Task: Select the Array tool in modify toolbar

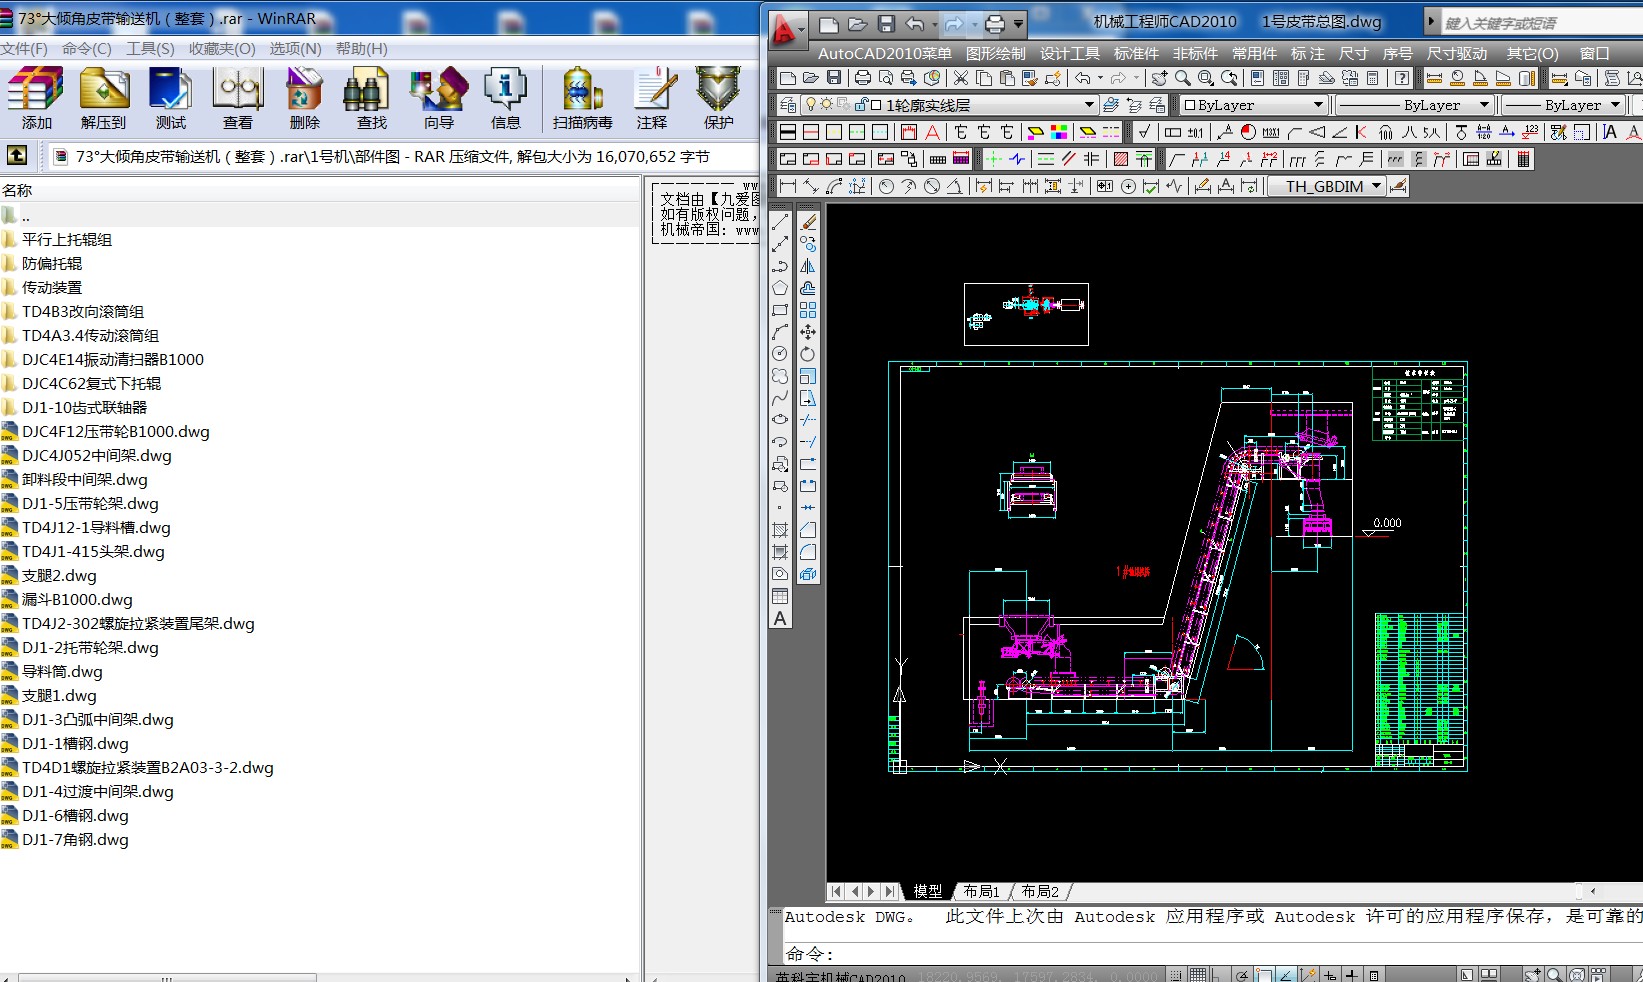Action: click(x=808, y=310)
